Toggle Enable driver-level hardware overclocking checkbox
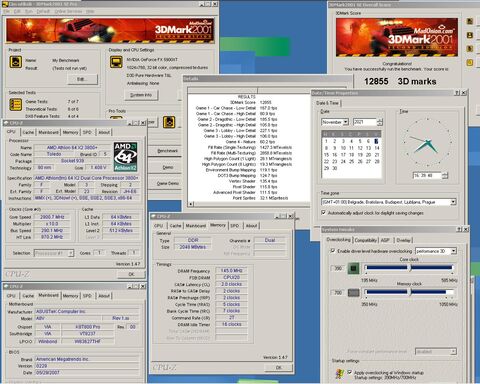Screen dimensions: 480x384 coord(333,250)
